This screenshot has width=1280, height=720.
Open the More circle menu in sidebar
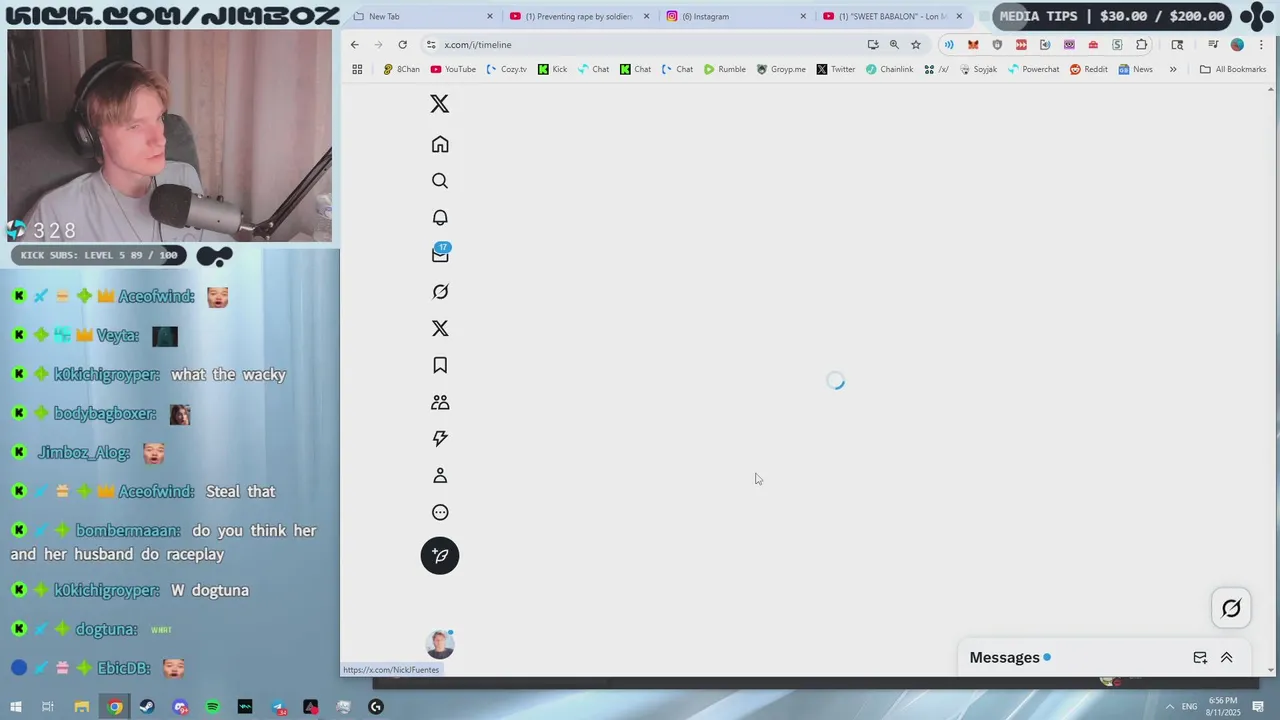[440, 512]
